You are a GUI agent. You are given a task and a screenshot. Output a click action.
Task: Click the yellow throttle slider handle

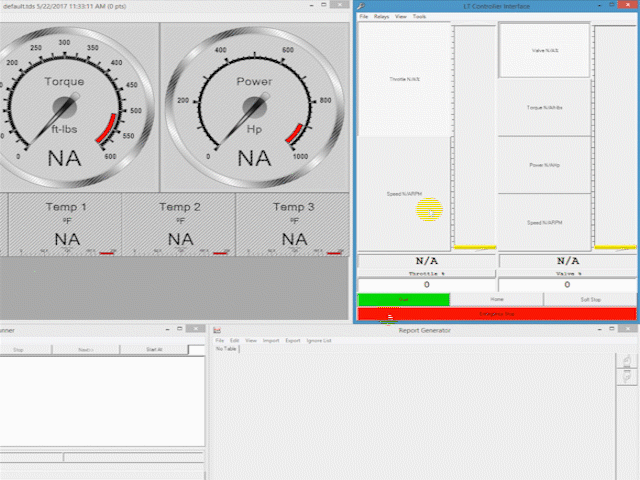click(475, 247)
